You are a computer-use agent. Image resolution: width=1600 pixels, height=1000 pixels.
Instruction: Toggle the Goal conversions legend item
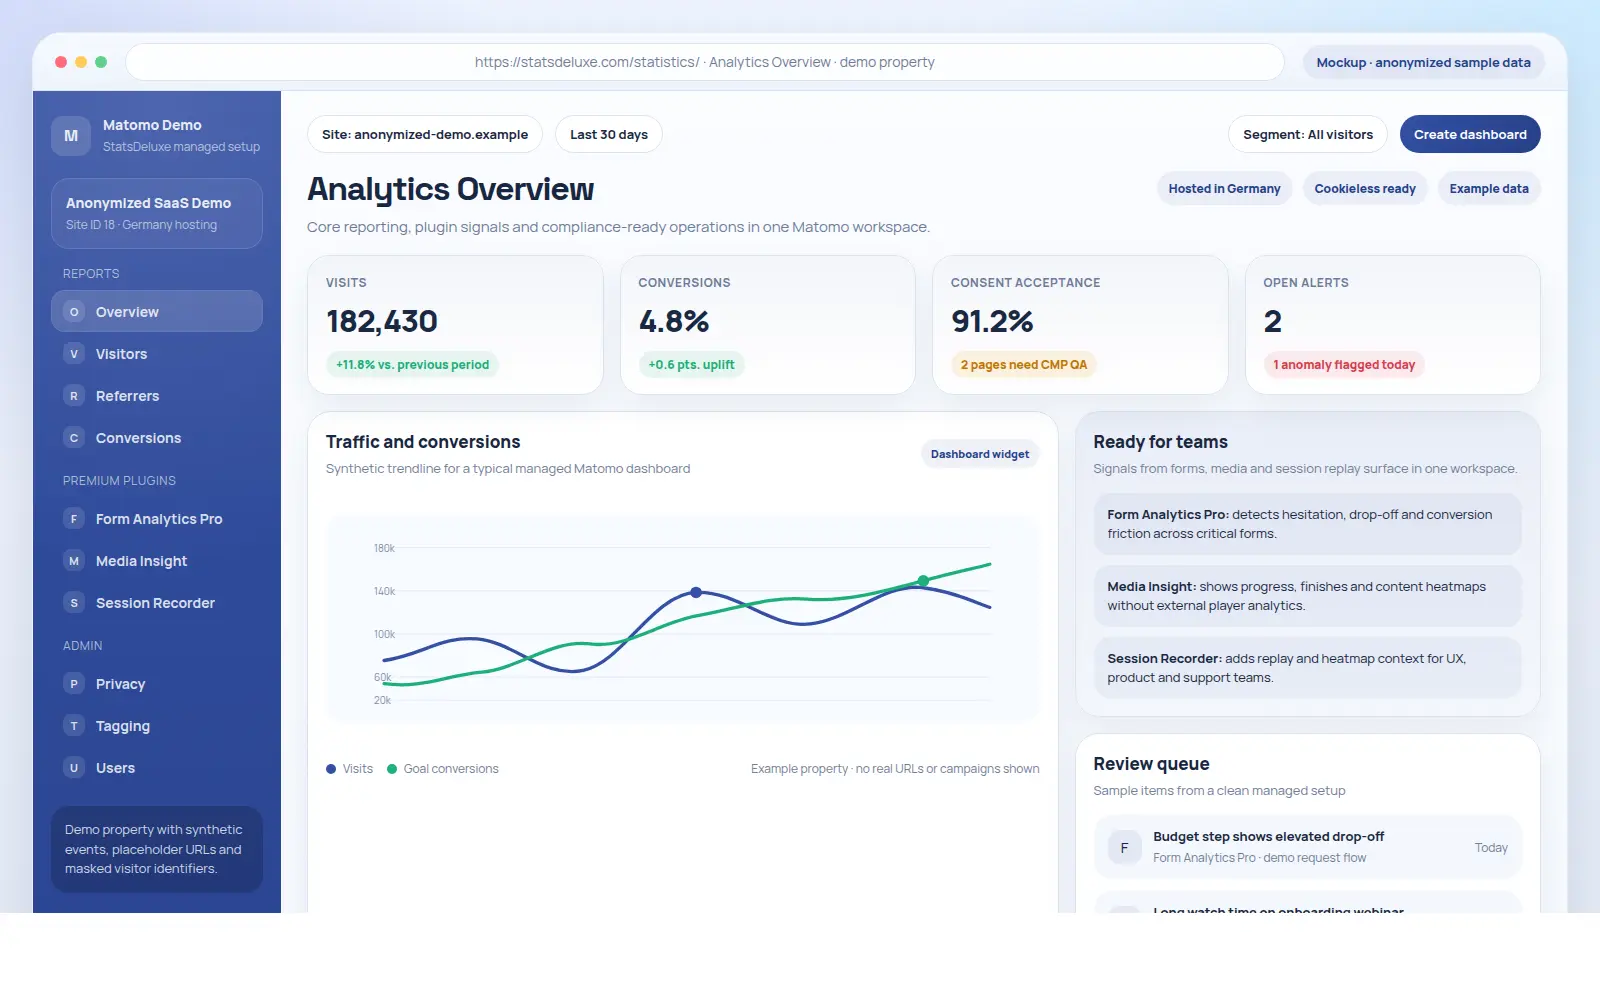[443, 768]
